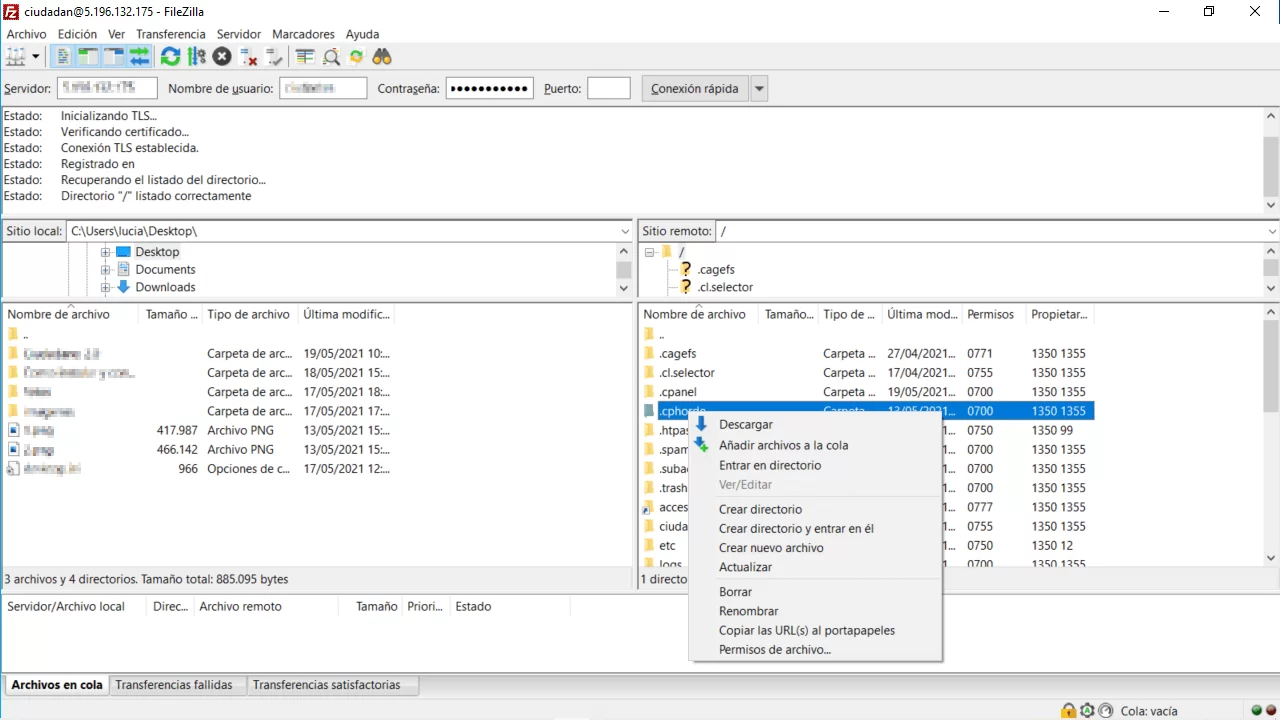Search for files recursively with binoculars
Image resolution: width=1280 pixels, height=720 pixels.
(x=382, y=57)
